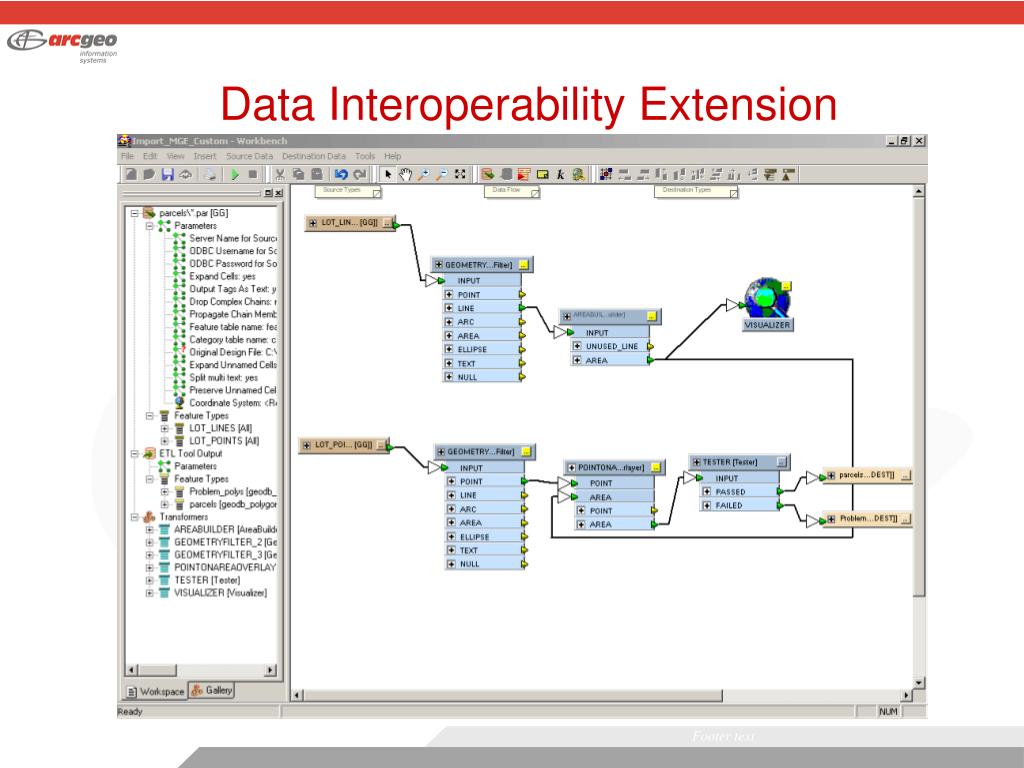The height and width of the screenshot is (768, 1024).
Task: Expand the LOT_POINTS [All] feature type
Action: pyautogui.click(x=165, y=441)
